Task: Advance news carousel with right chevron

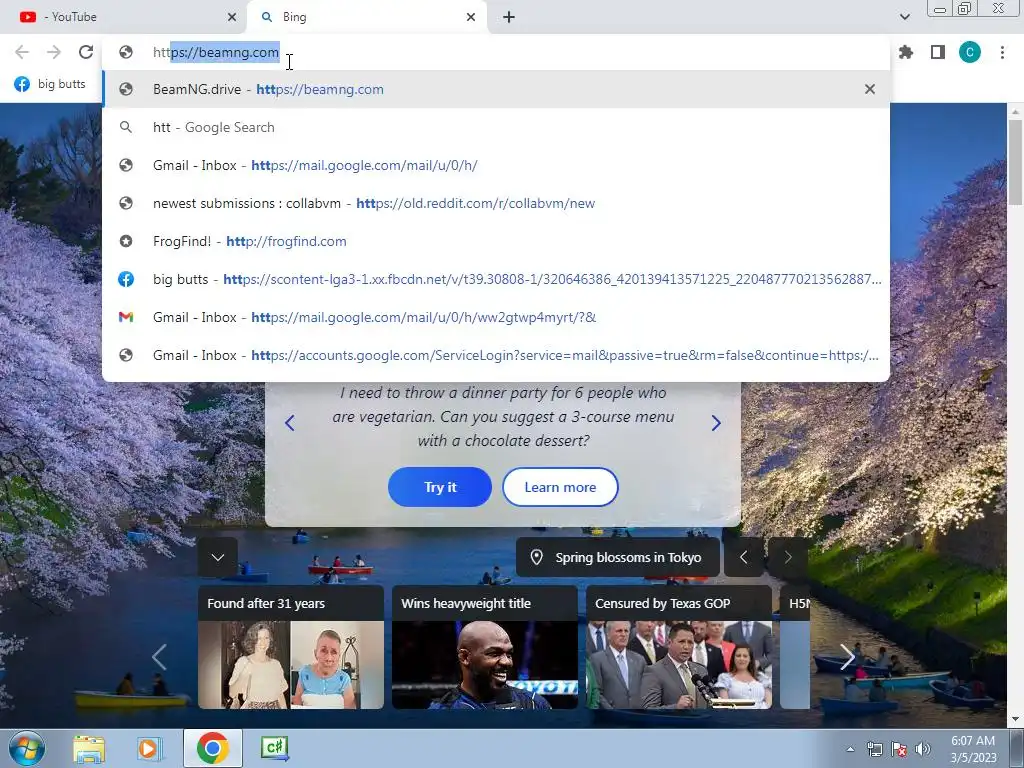Action: click(x=847, y=657)
